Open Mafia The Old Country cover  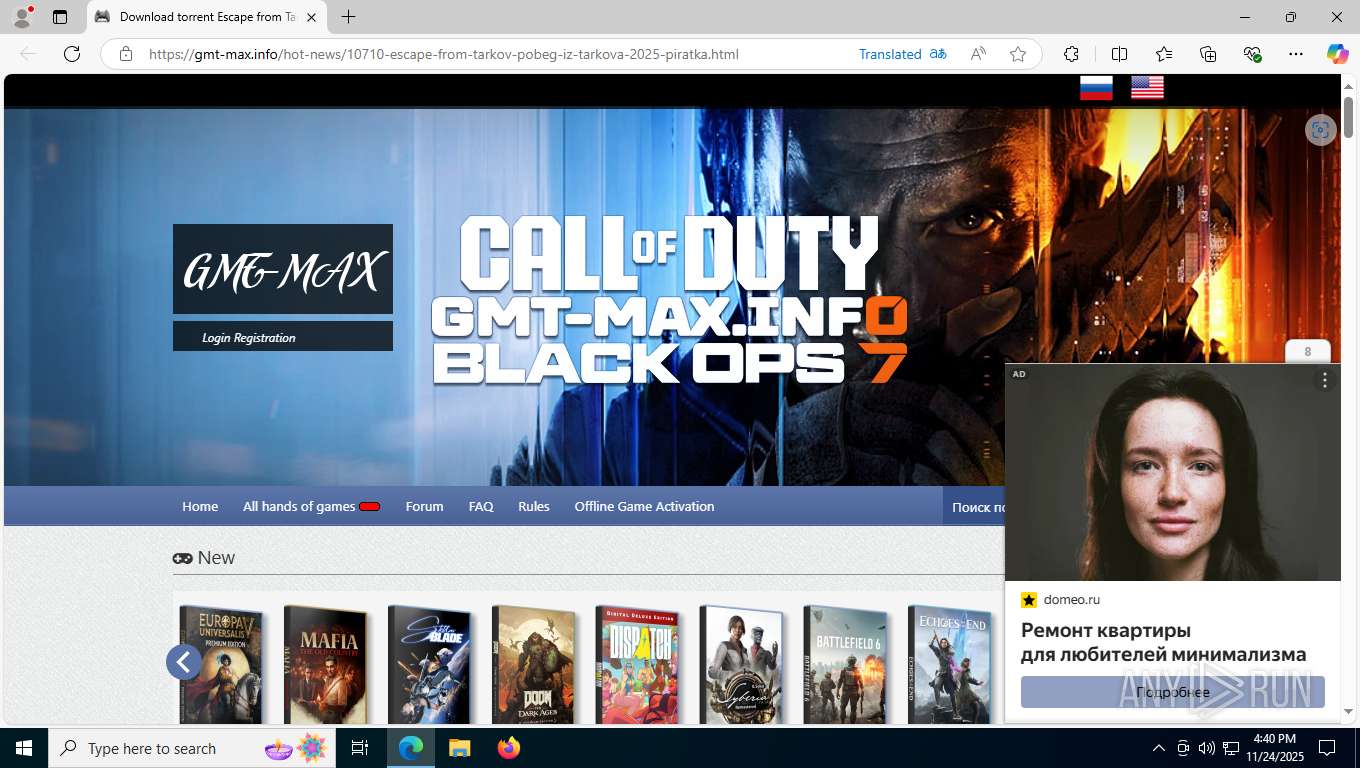click(325, 665)
